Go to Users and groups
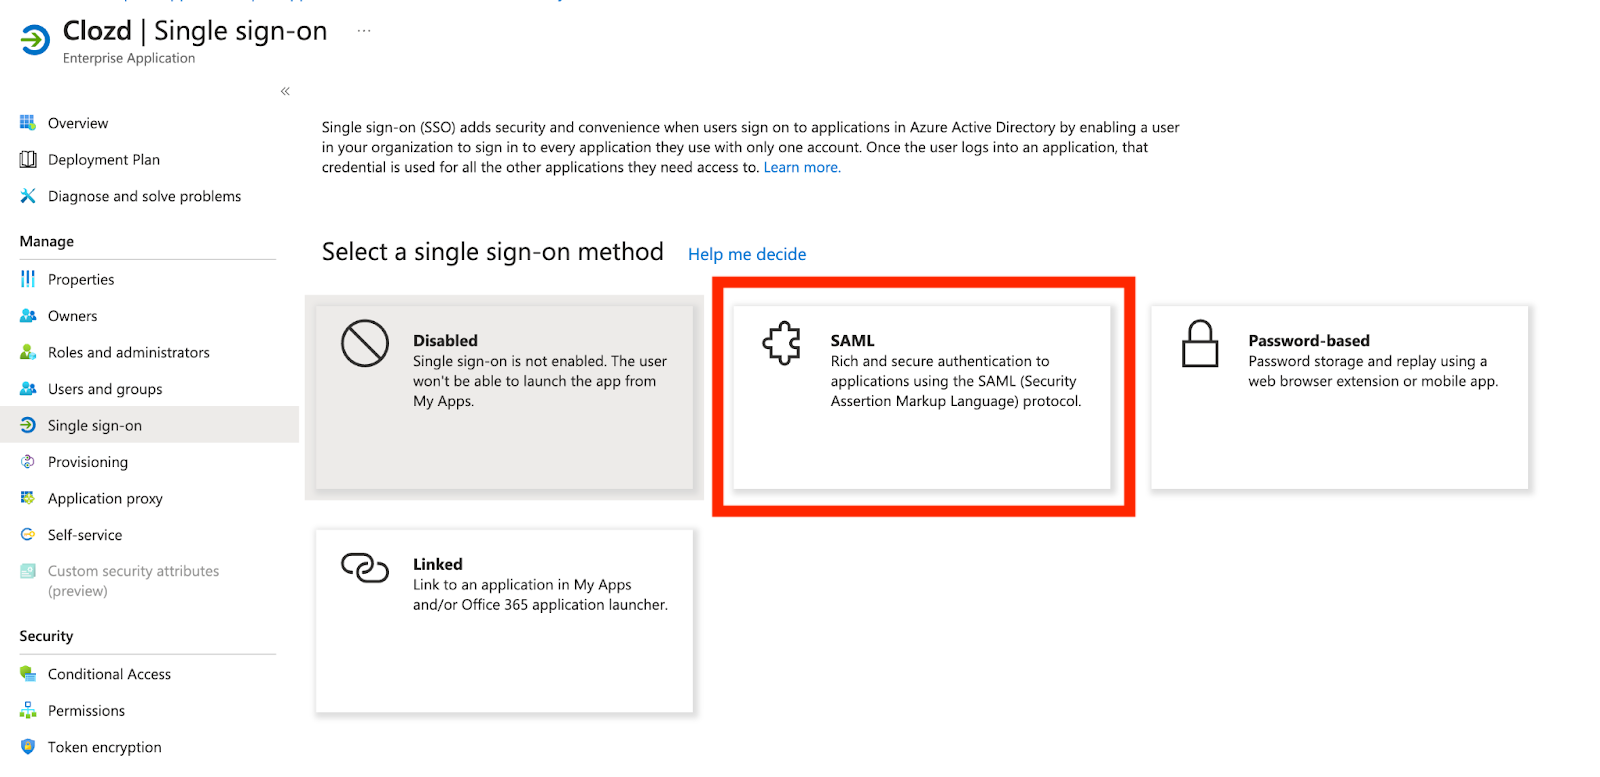This screenshot has height=777, width=1600. coord(104,389)
